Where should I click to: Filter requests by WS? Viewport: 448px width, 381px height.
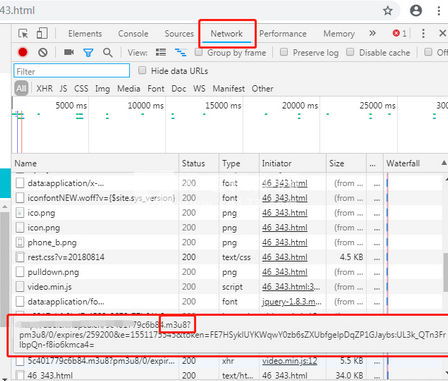[x=199, y=89]
